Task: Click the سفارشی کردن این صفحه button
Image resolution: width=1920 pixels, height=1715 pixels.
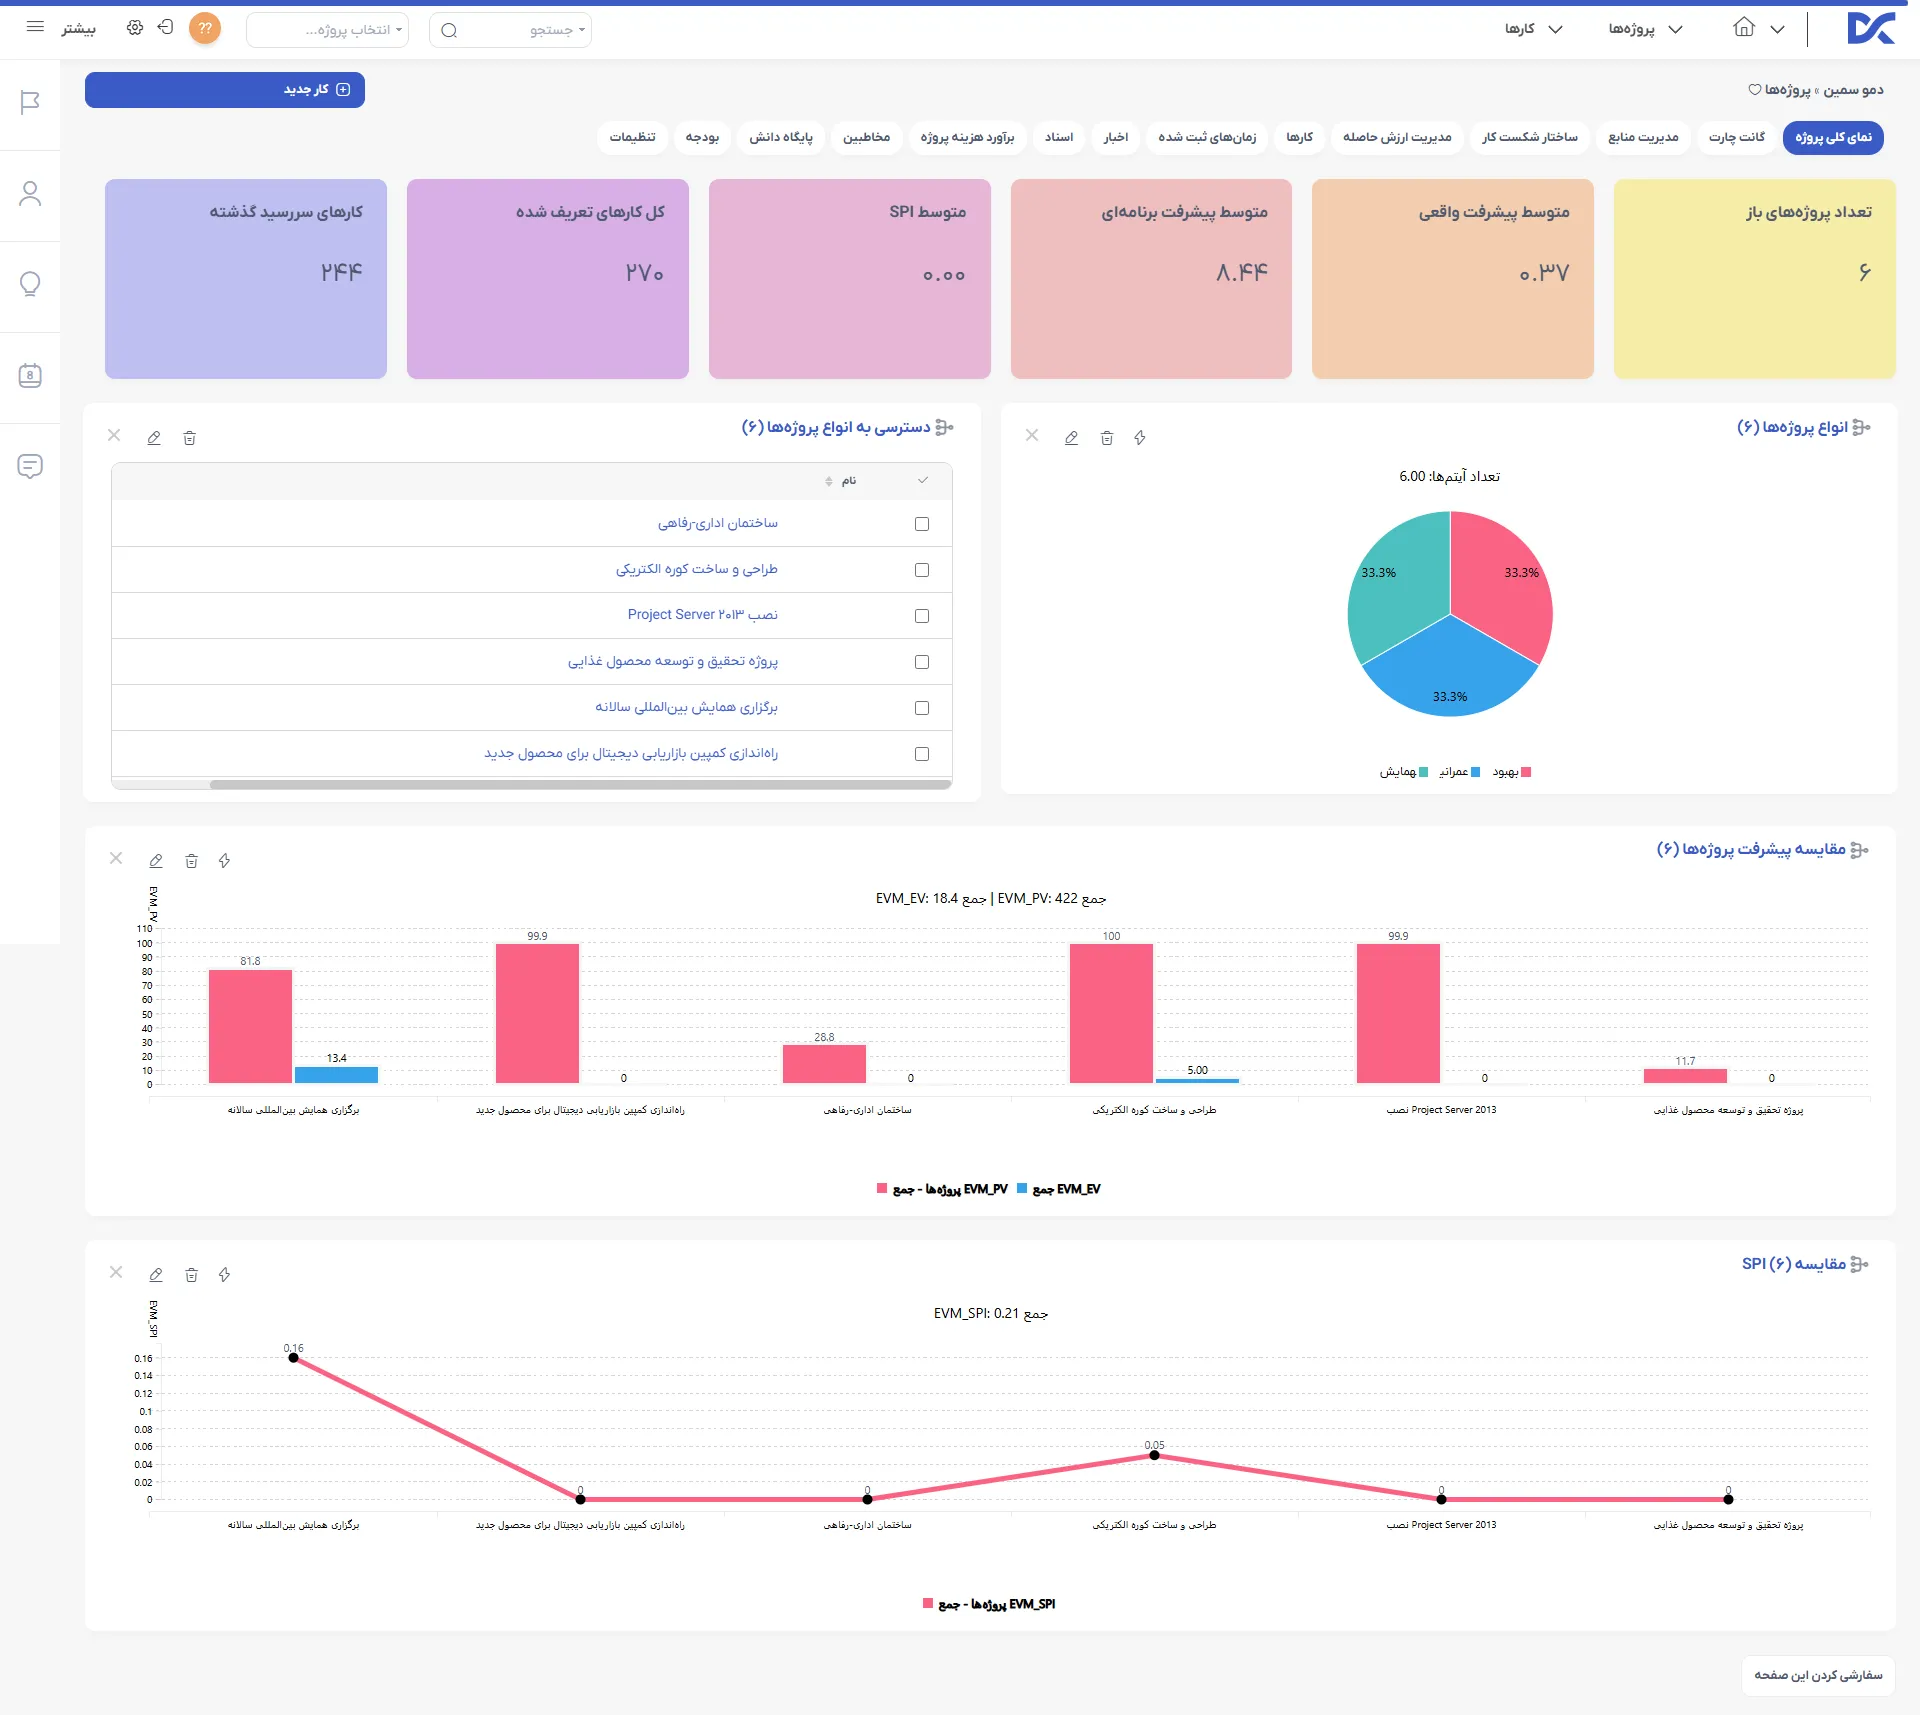Action: point(1818,1675)
